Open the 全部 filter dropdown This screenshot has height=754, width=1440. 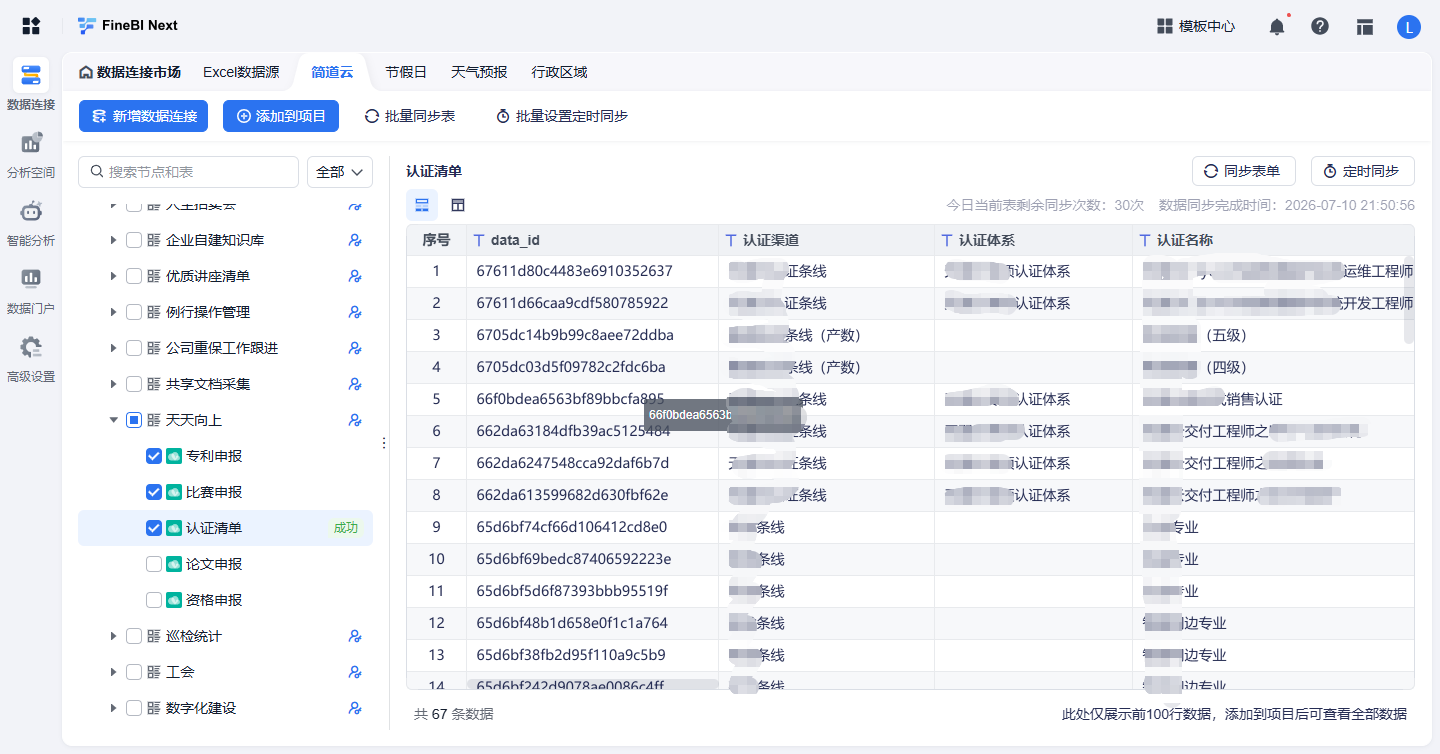click(340, 172)
